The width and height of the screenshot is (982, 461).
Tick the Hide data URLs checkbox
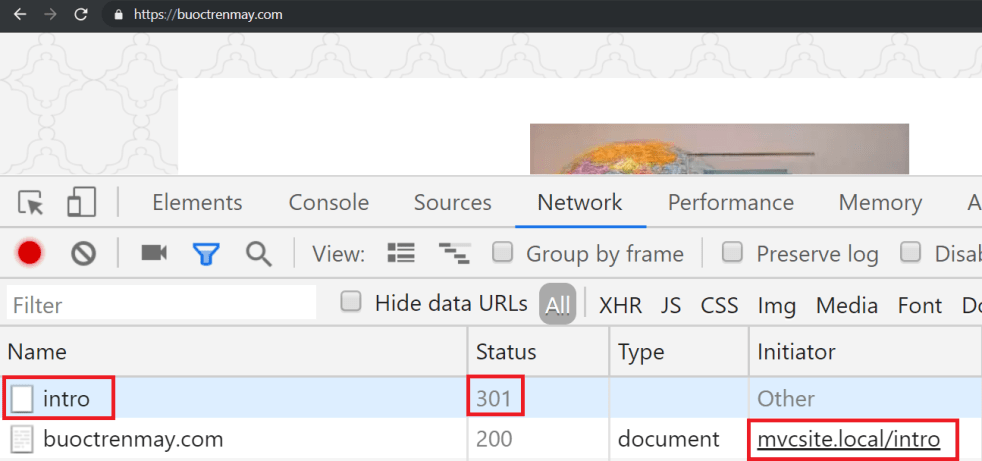pos(351,302)
